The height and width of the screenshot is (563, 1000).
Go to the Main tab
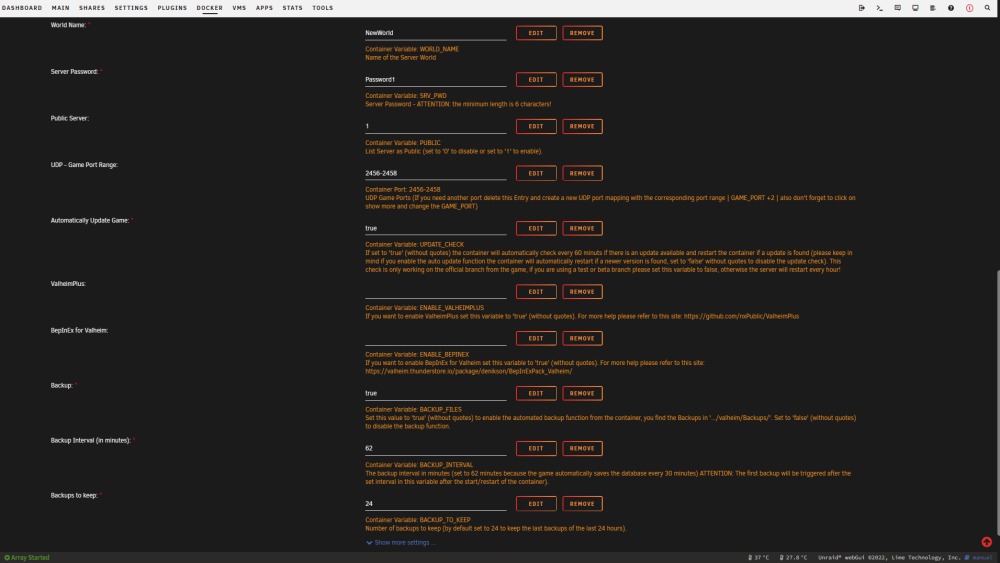61,8
